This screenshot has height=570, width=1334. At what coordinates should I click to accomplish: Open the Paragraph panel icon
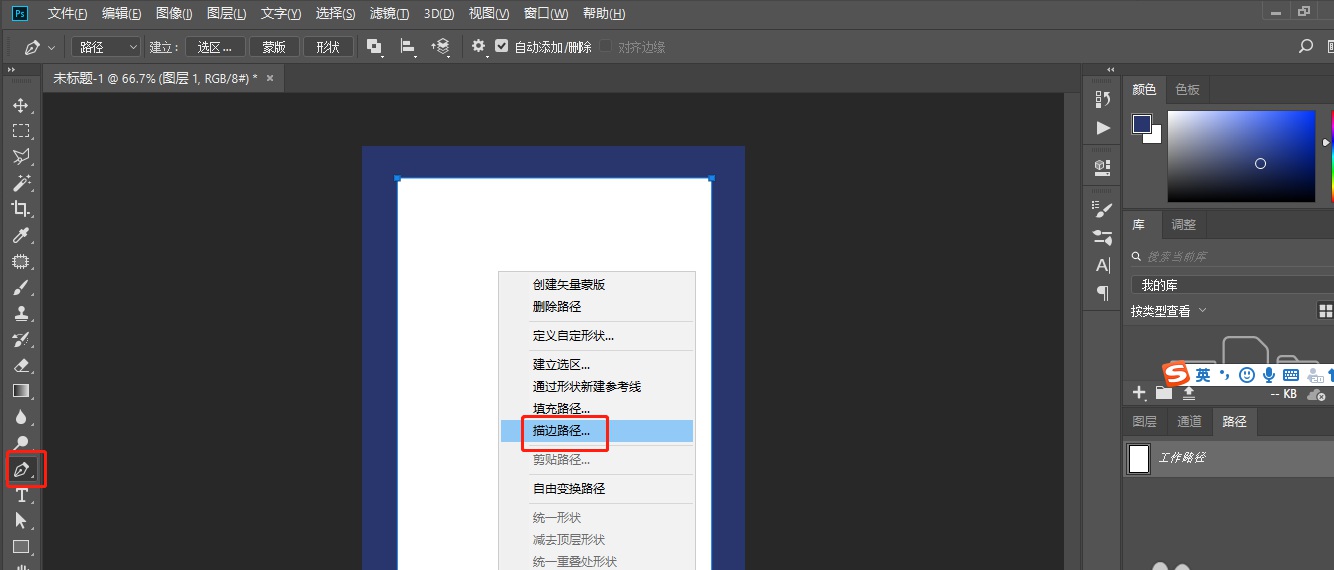pyautogui.click(x=1103, y=293)
